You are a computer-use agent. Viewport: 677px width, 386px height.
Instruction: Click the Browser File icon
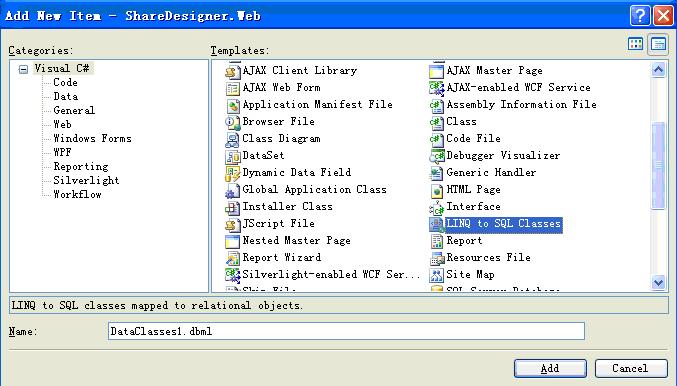[232, 122]
